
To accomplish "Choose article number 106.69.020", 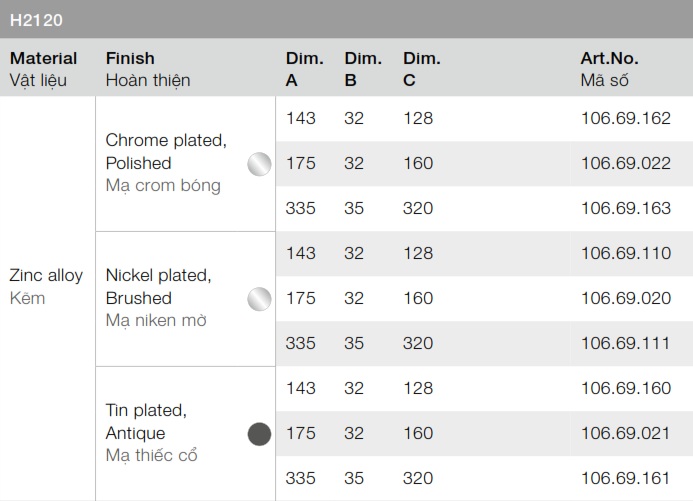I will click(625, 298).
